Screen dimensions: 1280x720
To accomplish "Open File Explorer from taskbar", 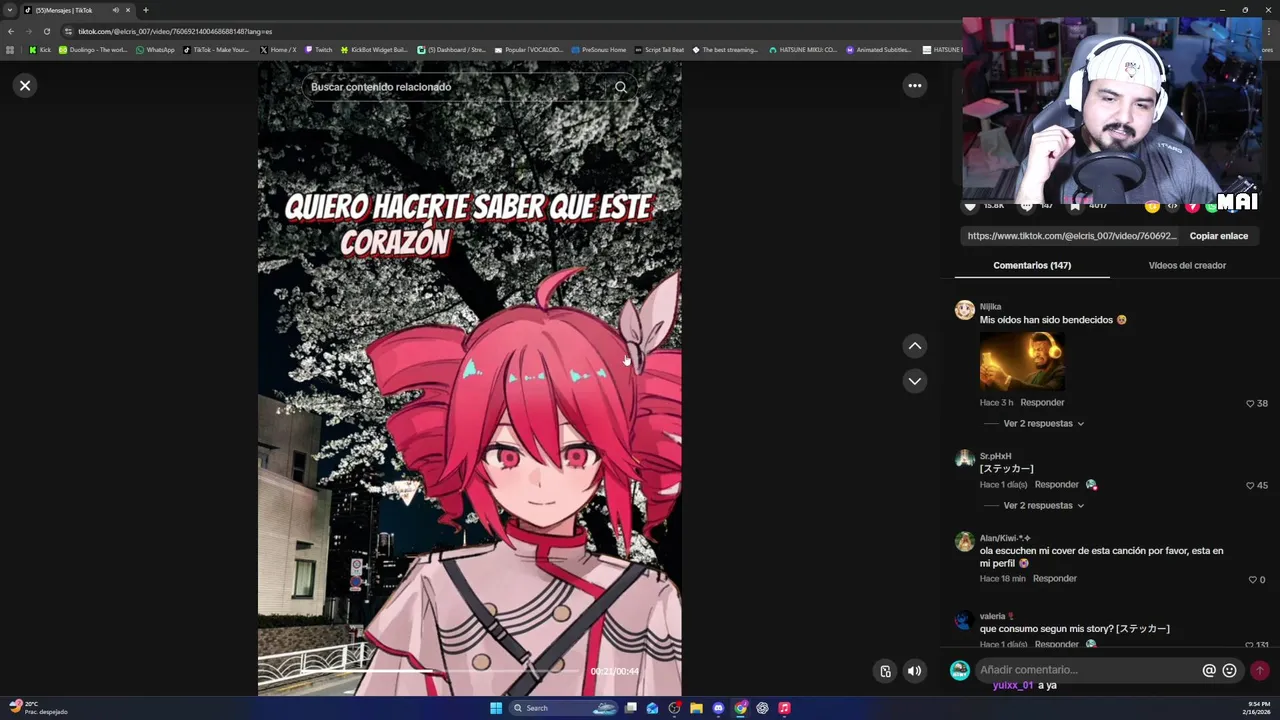I will 696,708.
